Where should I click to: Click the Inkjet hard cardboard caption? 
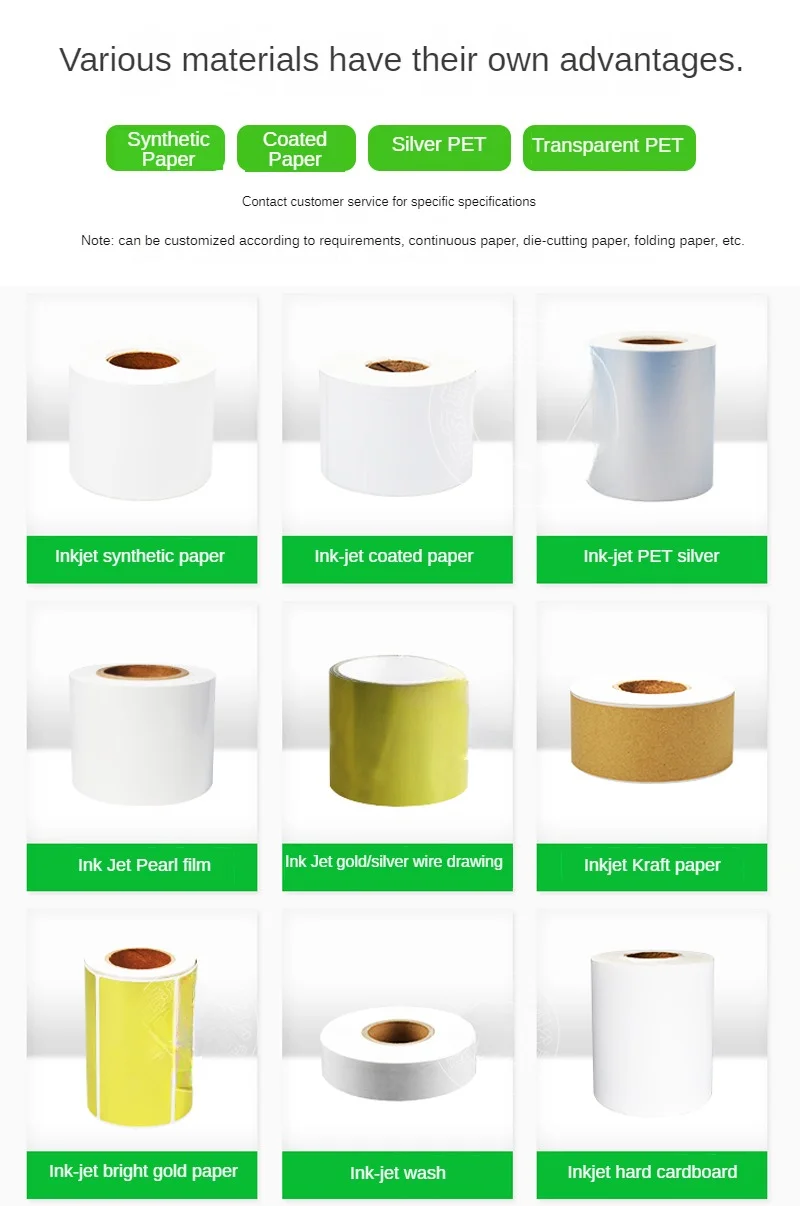click(652, 1174)
